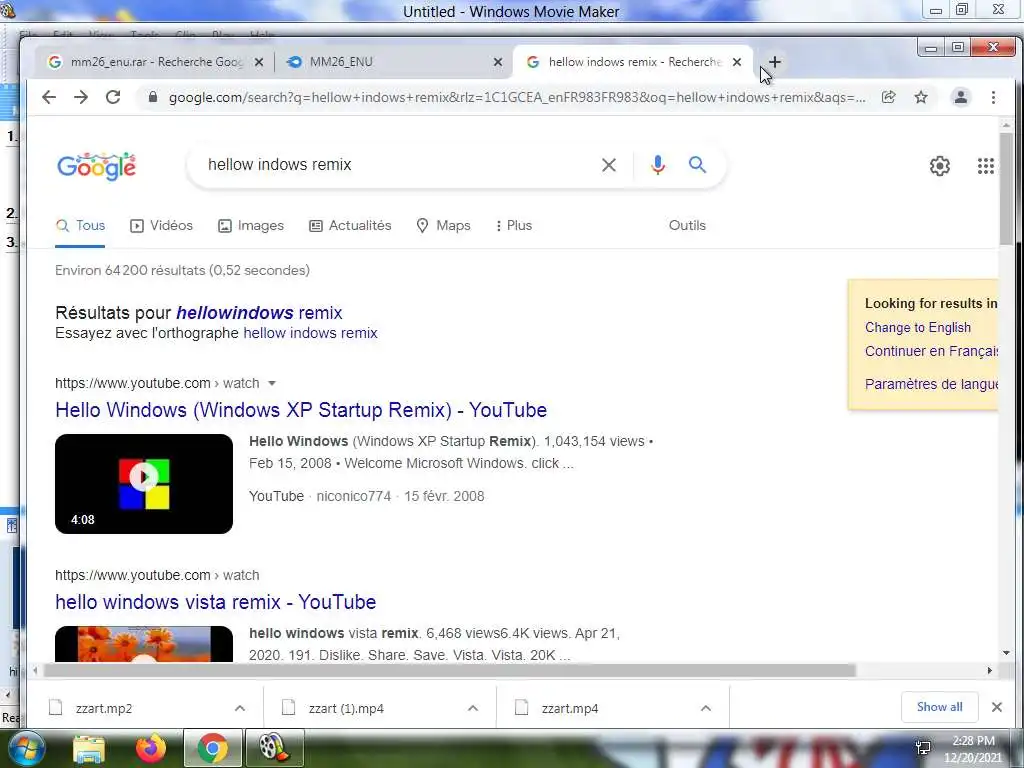
Task: Click the Google logo
Action: (97, 167)
